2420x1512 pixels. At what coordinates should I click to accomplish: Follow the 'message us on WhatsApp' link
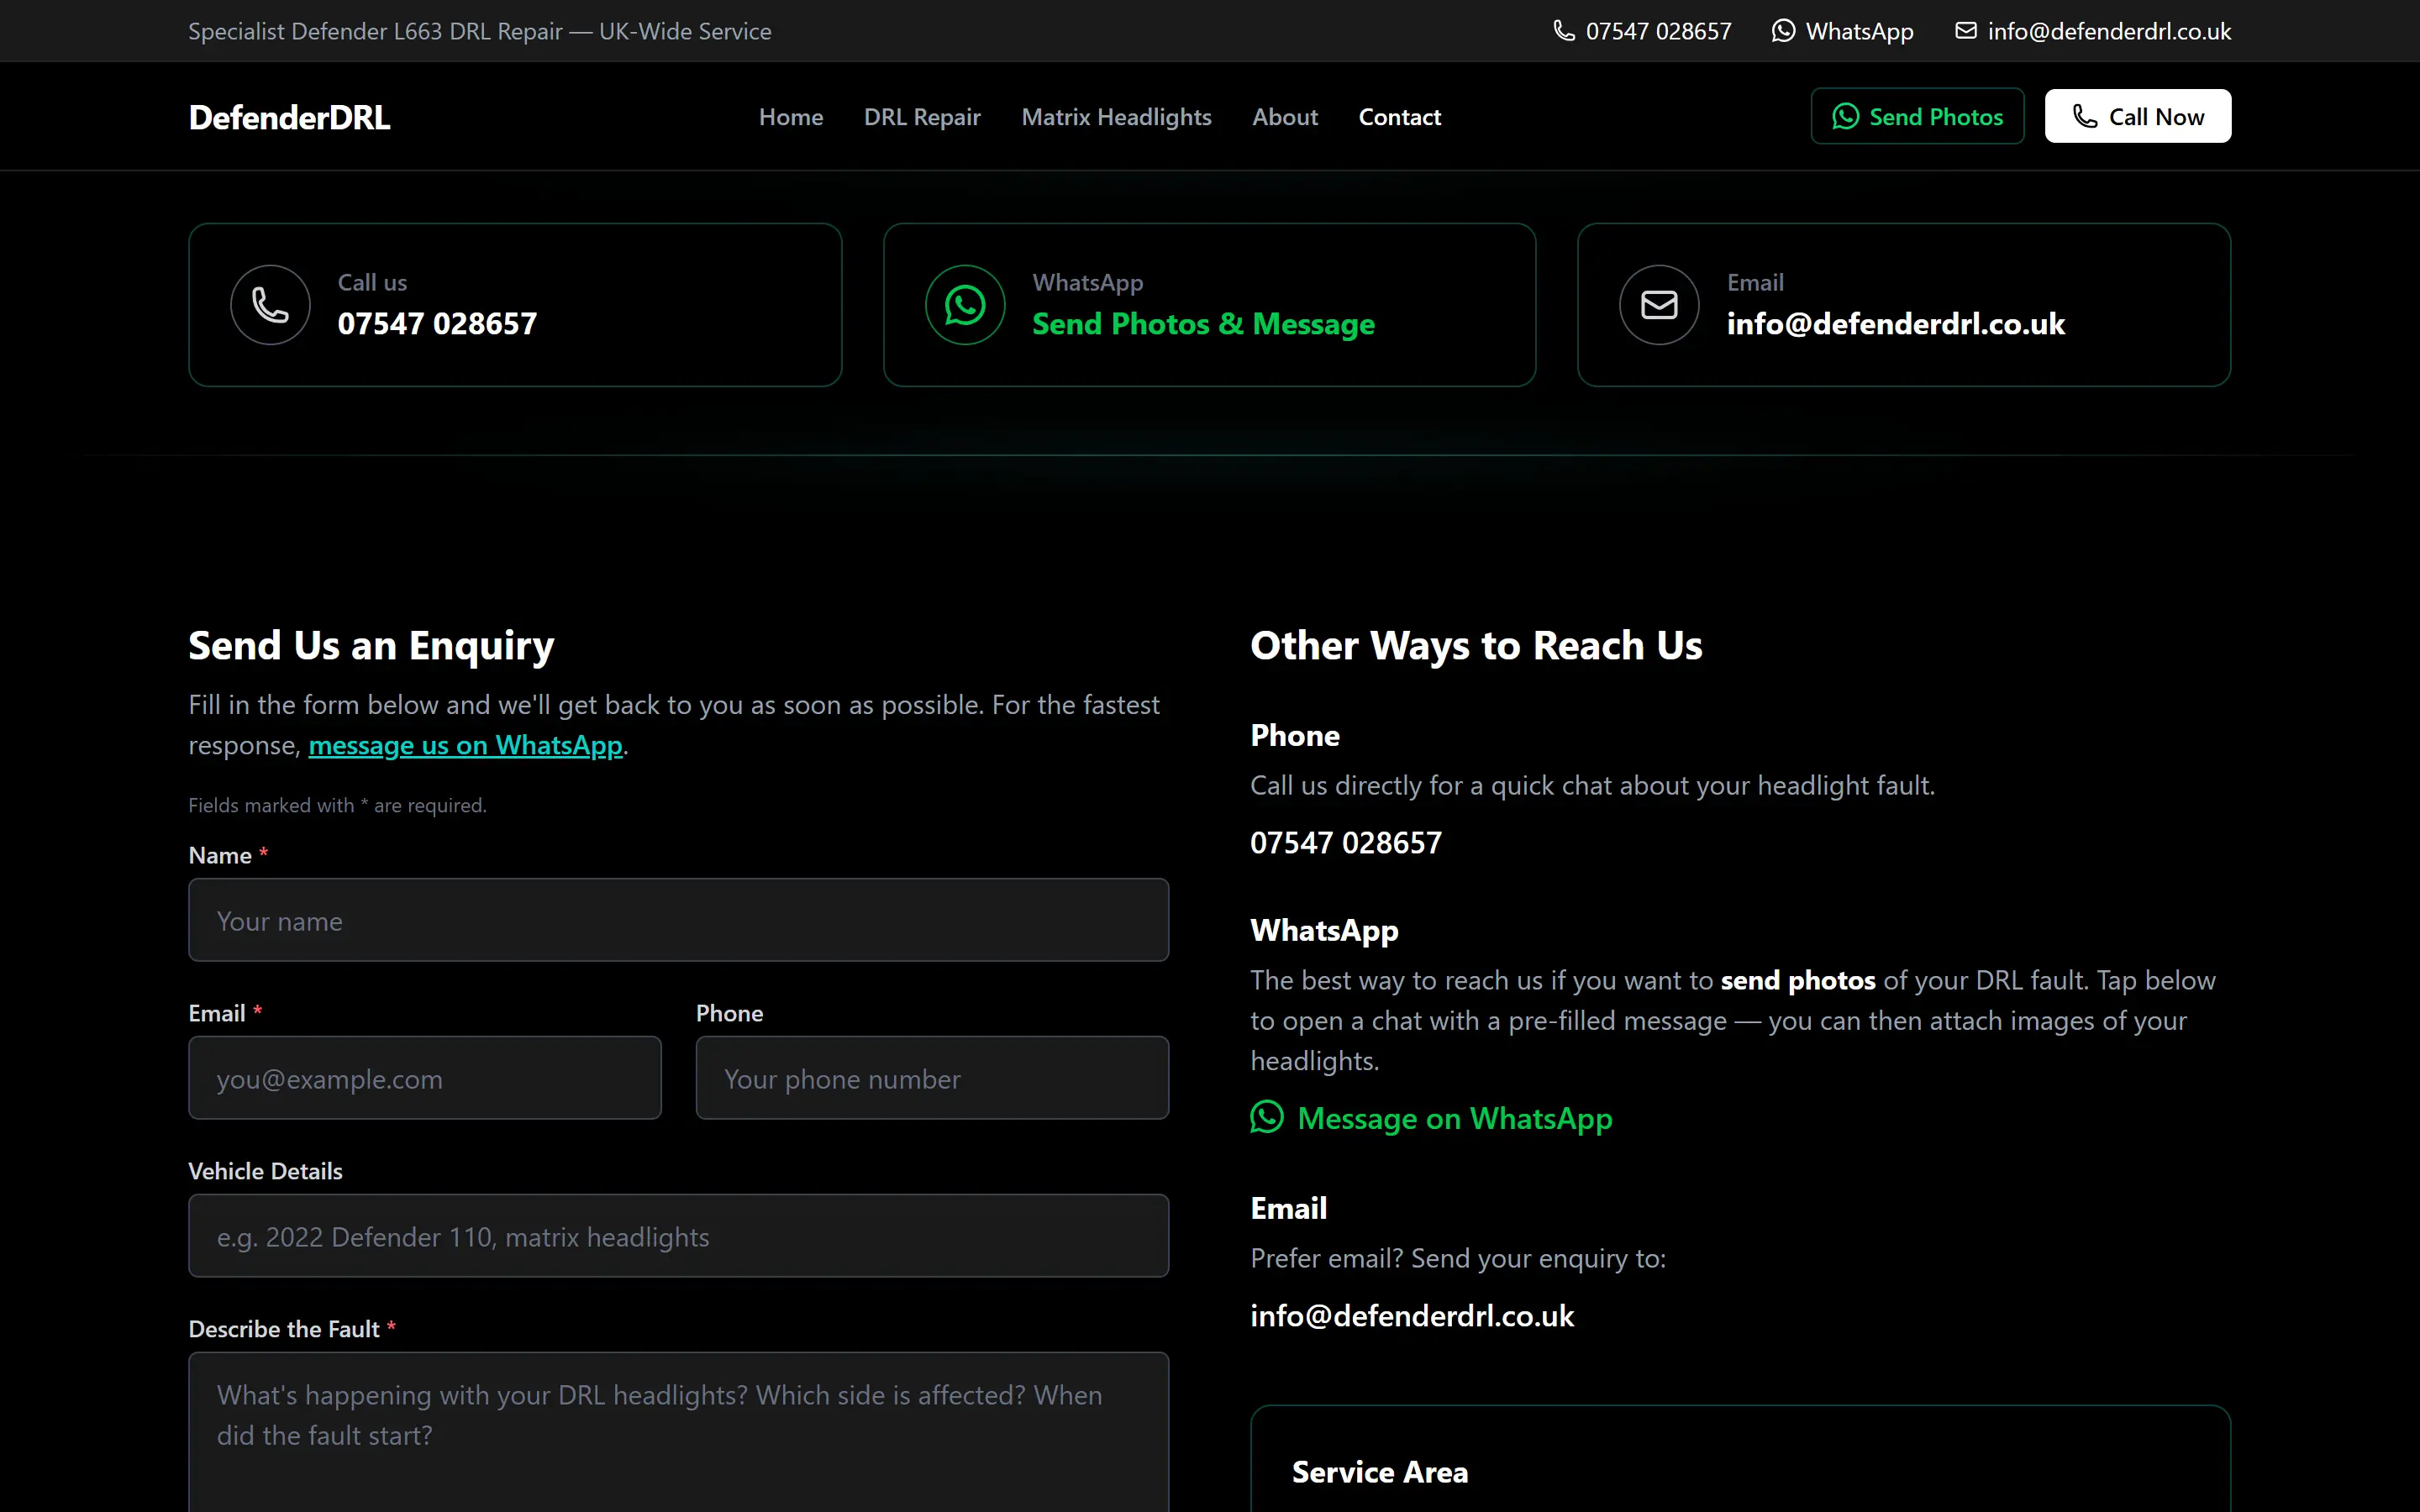tap(466, 745)
